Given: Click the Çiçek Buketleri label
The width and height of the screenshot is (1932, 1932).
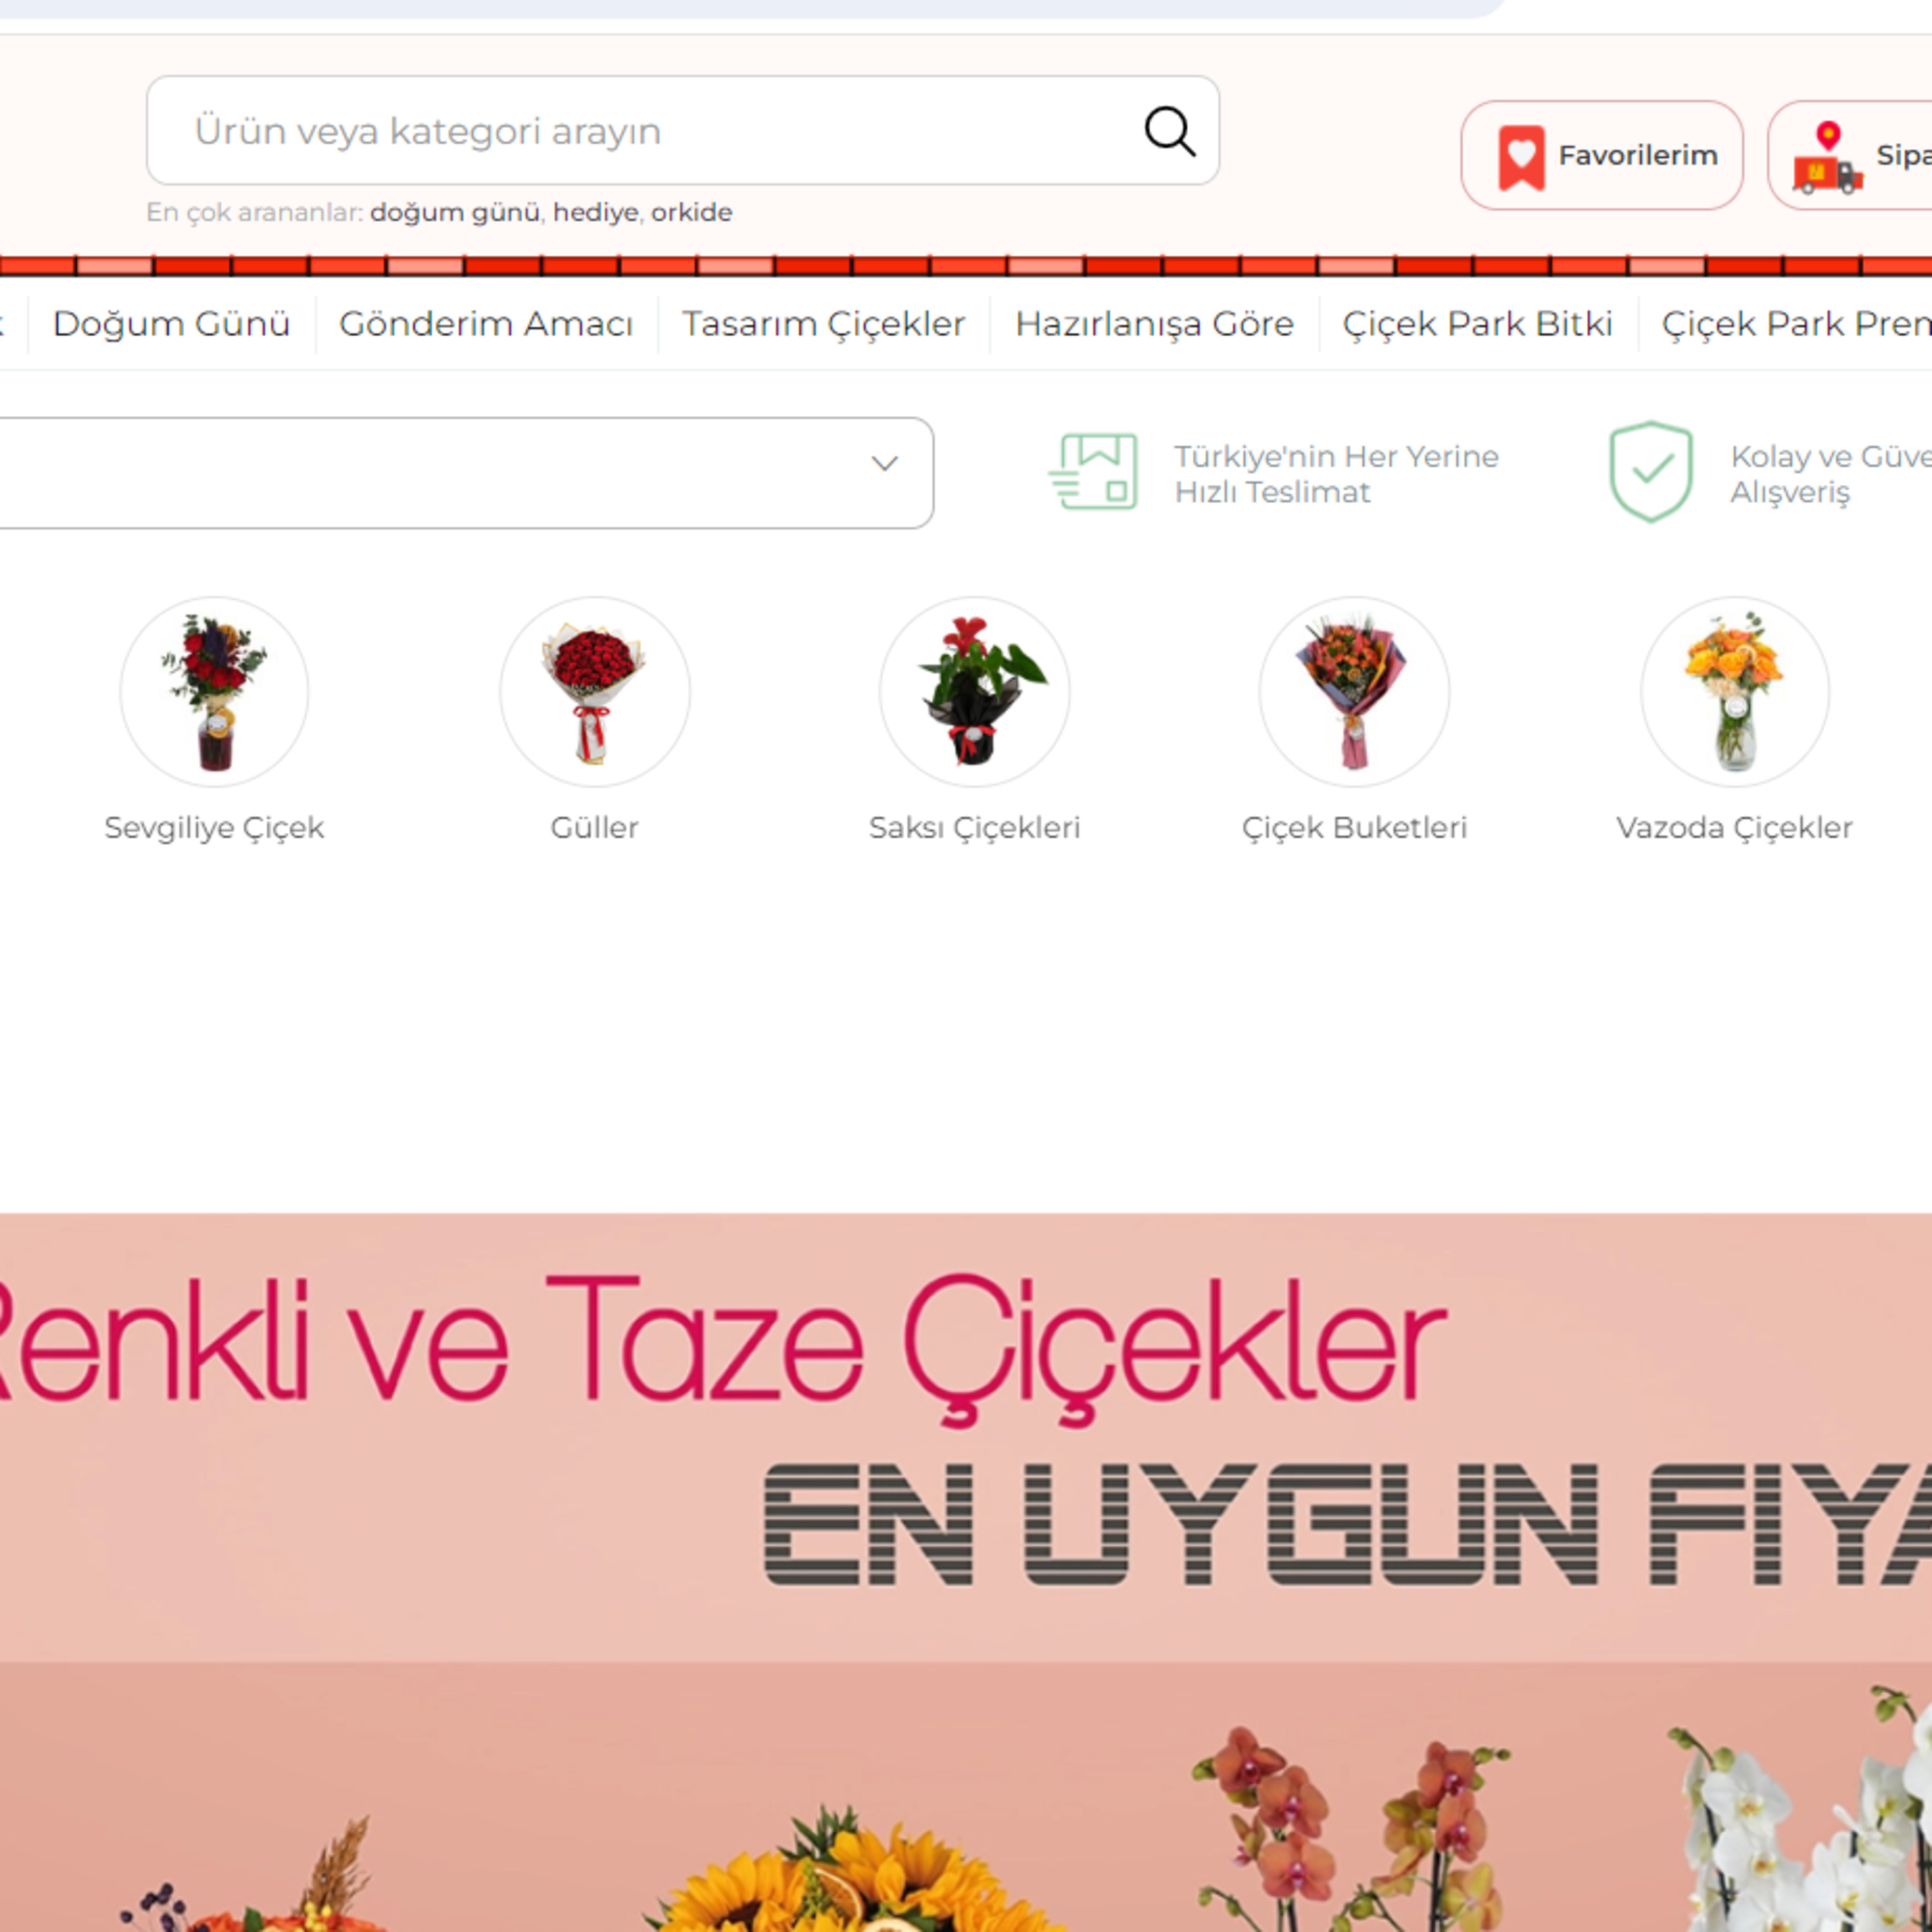Looking at the screenshot, I should click(1354, 828).
